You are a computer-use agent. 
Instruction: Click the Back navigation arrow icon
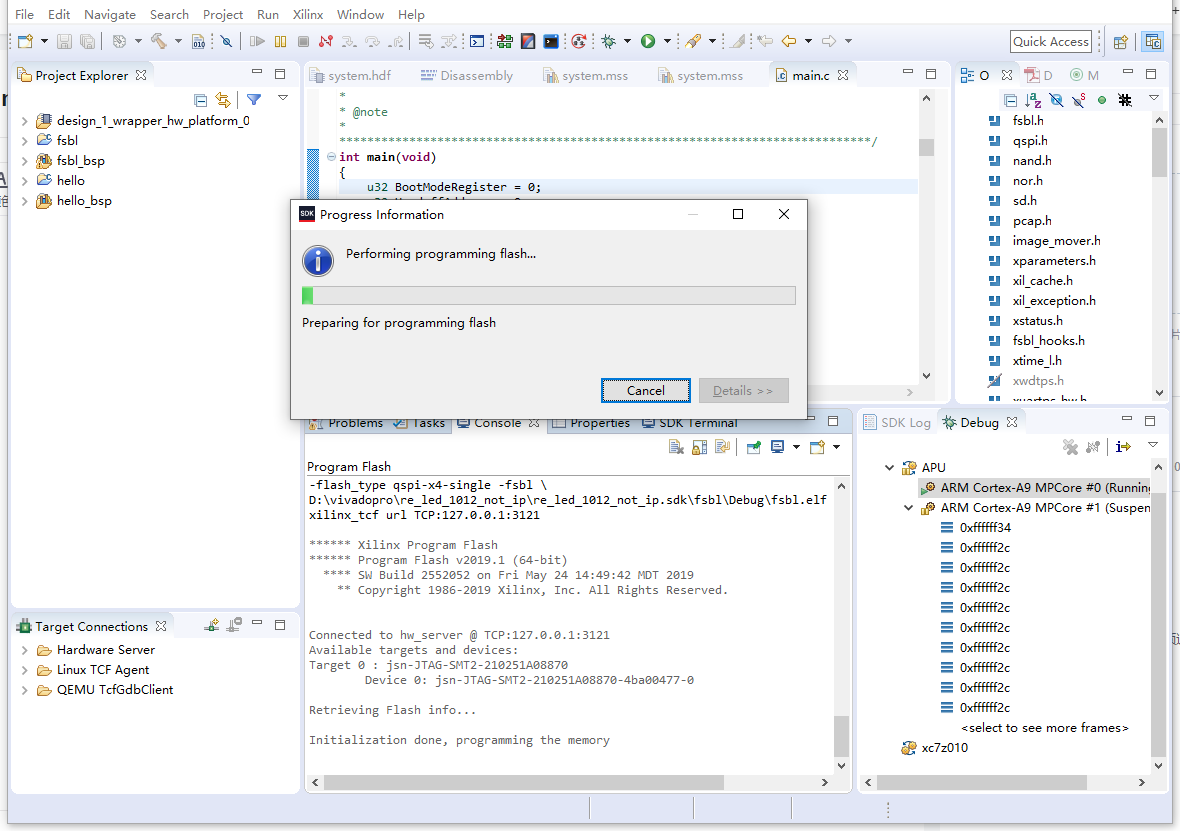[789, 41]
